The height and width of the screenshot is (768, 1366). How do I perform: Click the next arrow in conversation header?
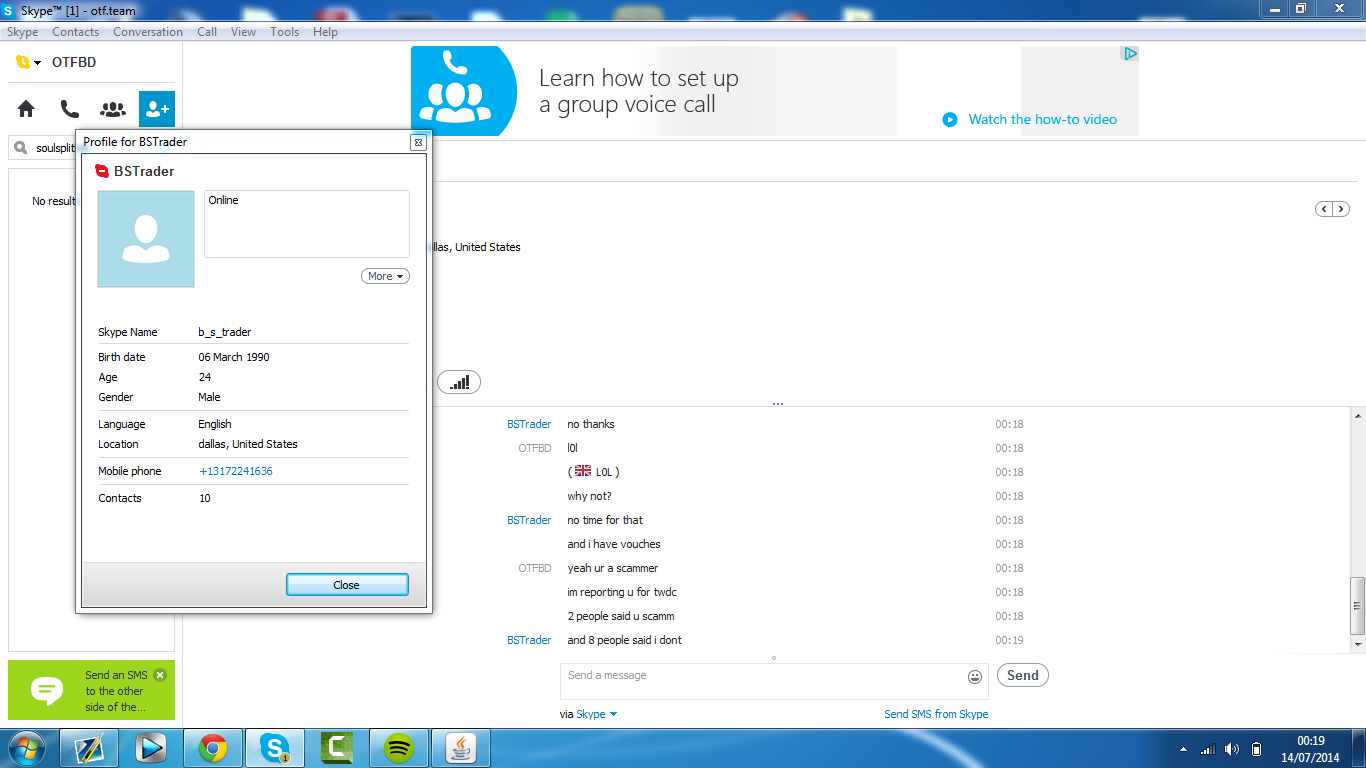tap(1341, 209)
